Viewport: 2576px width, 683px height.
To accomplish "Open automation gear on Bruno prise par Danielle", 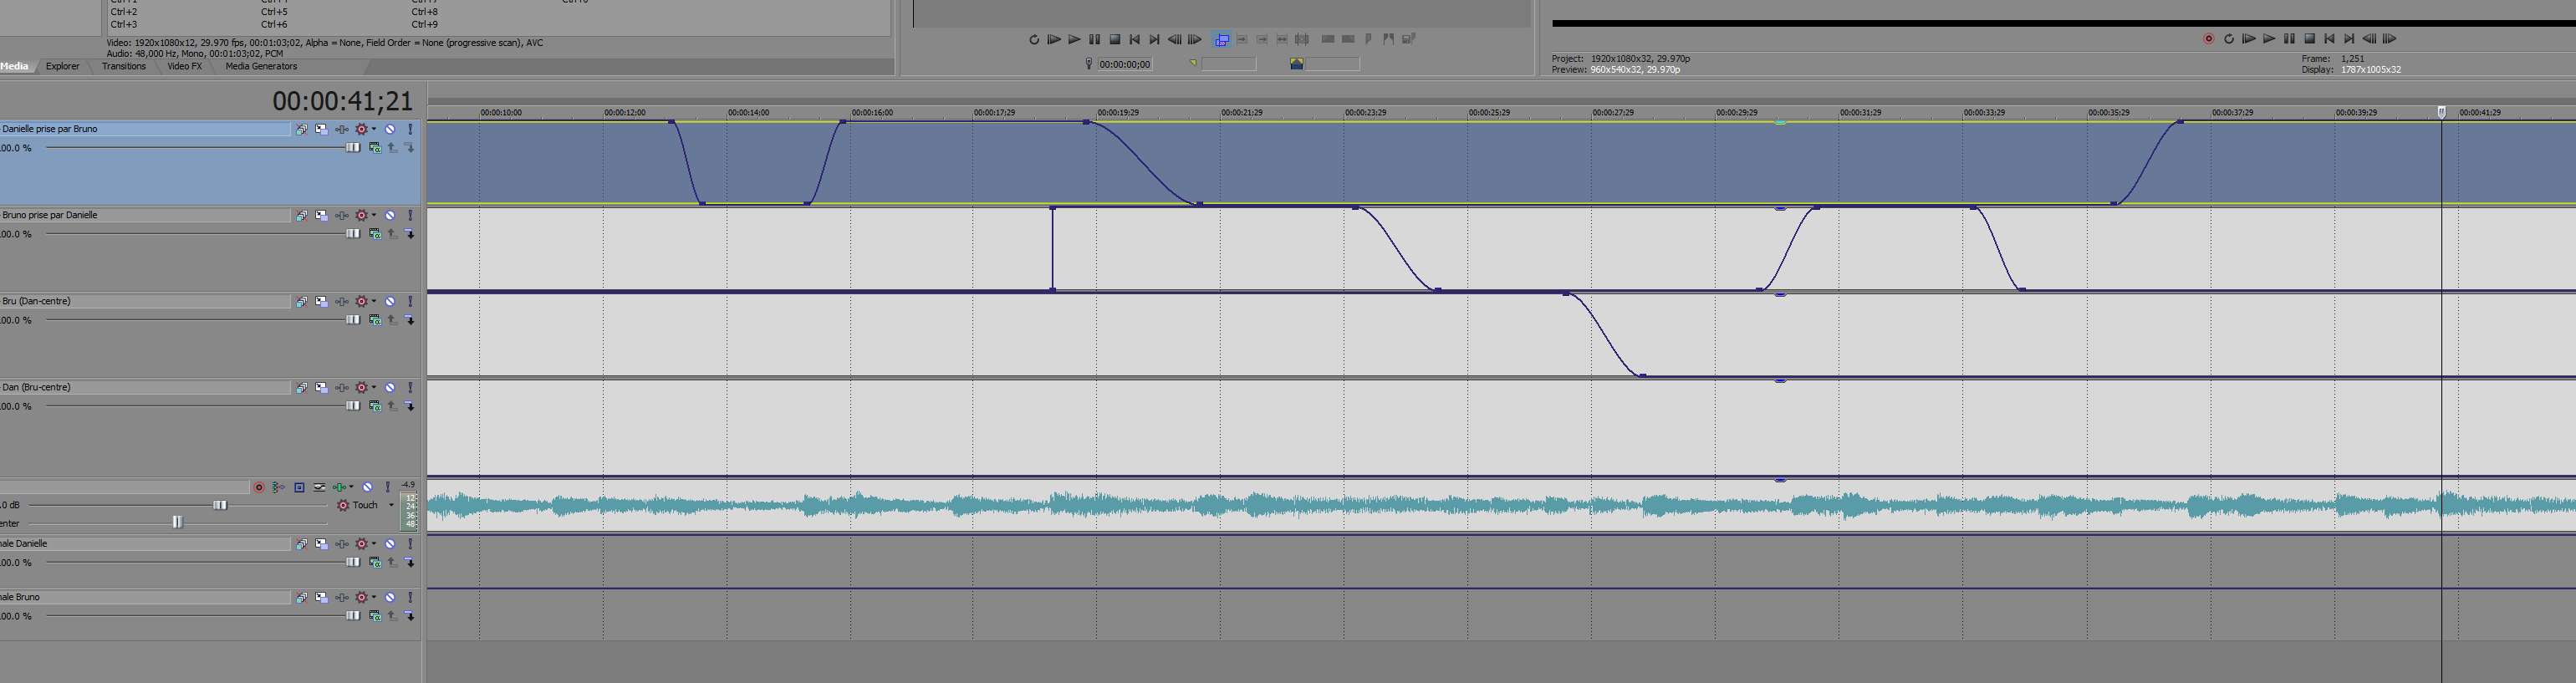I will tap(361, 215).
